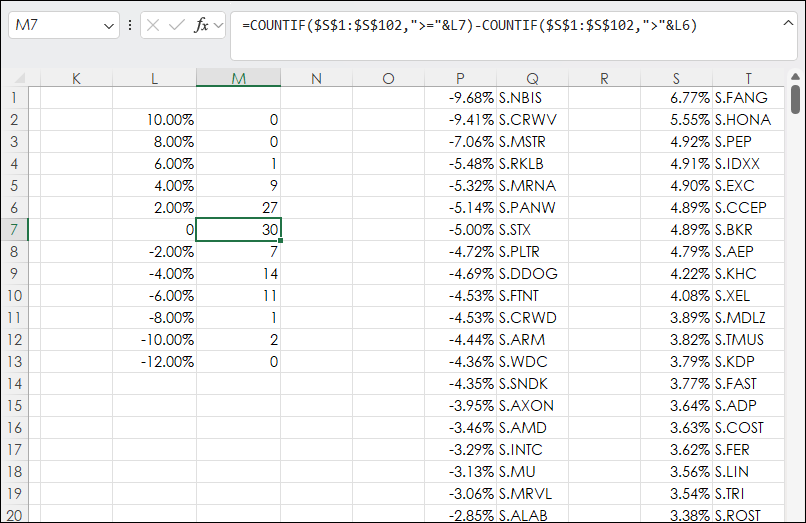Screen dimensions: 806x523
Task: Click the Select All corner triangle
Action: pos(20,78)
